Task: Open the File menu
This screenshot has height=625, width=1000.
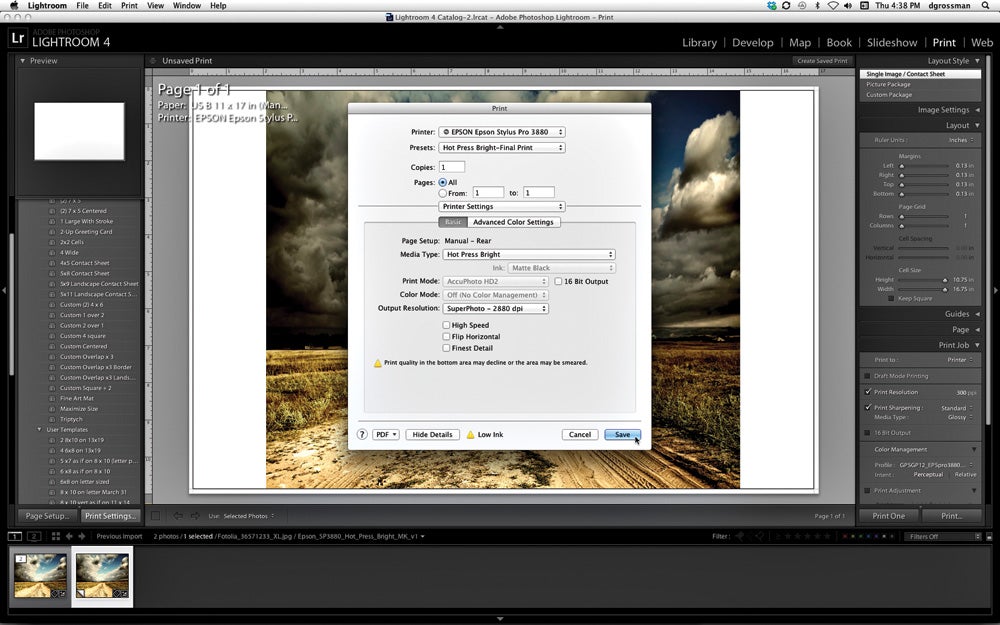Action: (x=82, y=6)
